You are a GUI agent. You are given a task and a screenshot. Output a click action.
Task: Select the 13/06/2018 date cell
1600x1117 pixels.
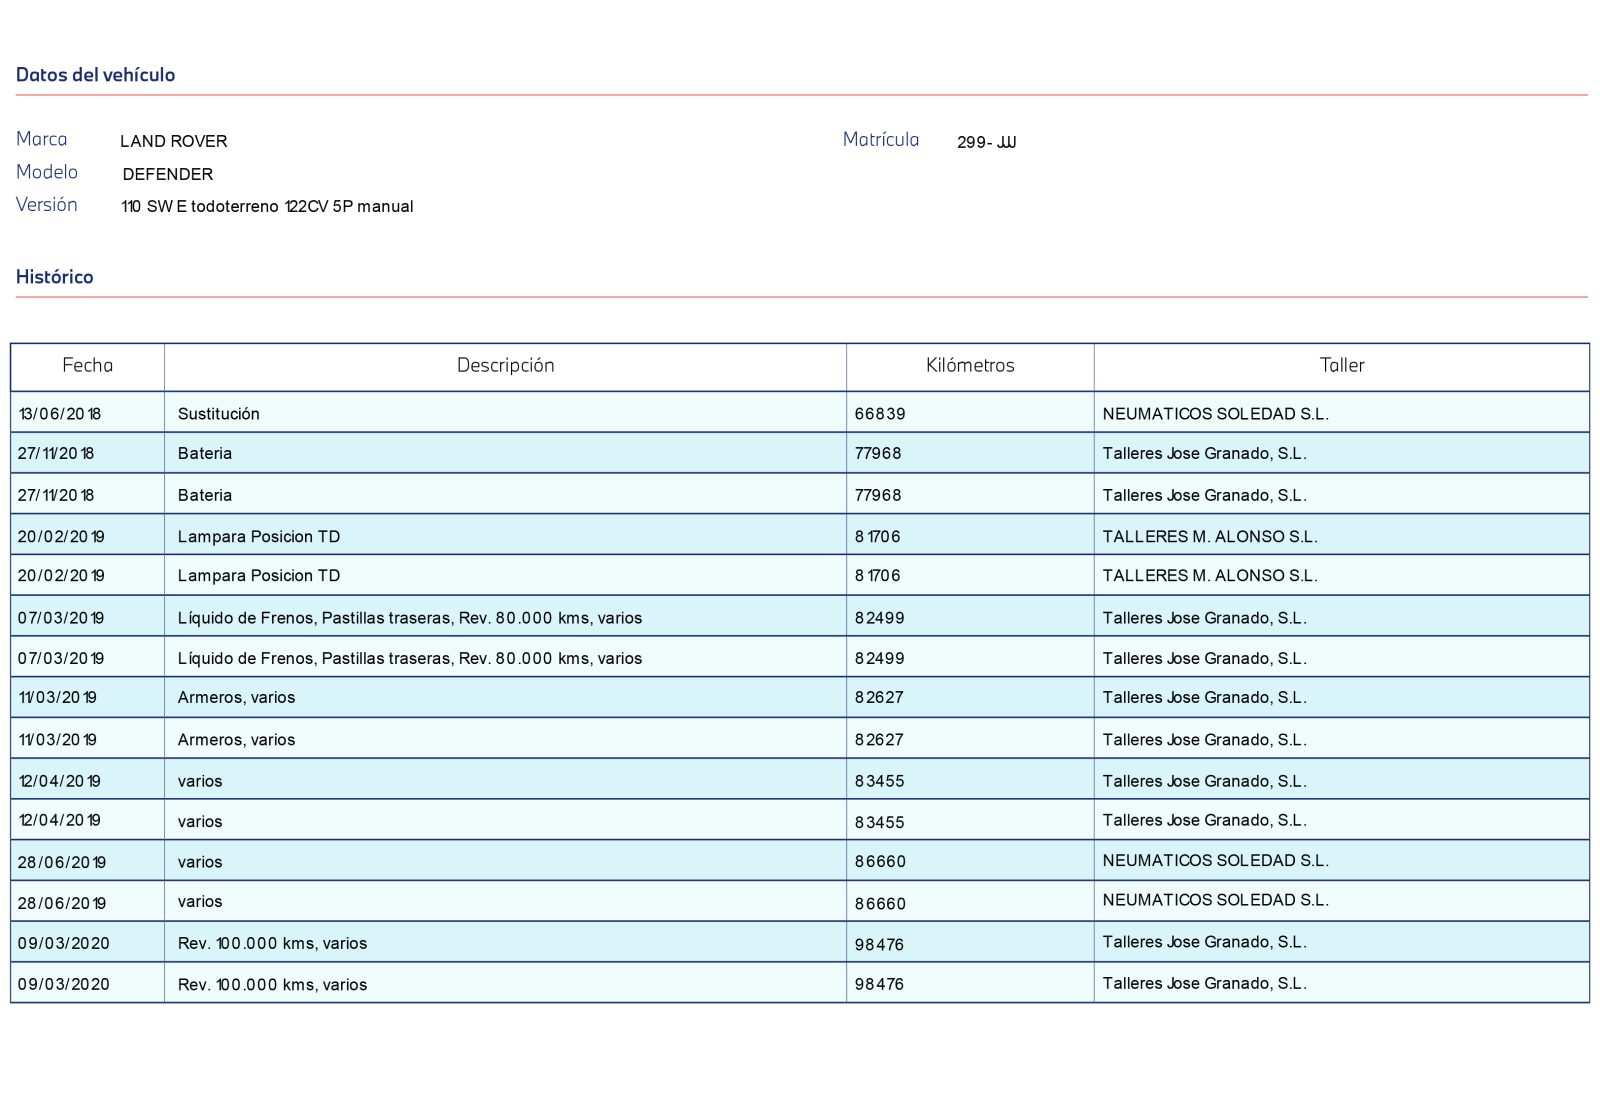point(59,414)
